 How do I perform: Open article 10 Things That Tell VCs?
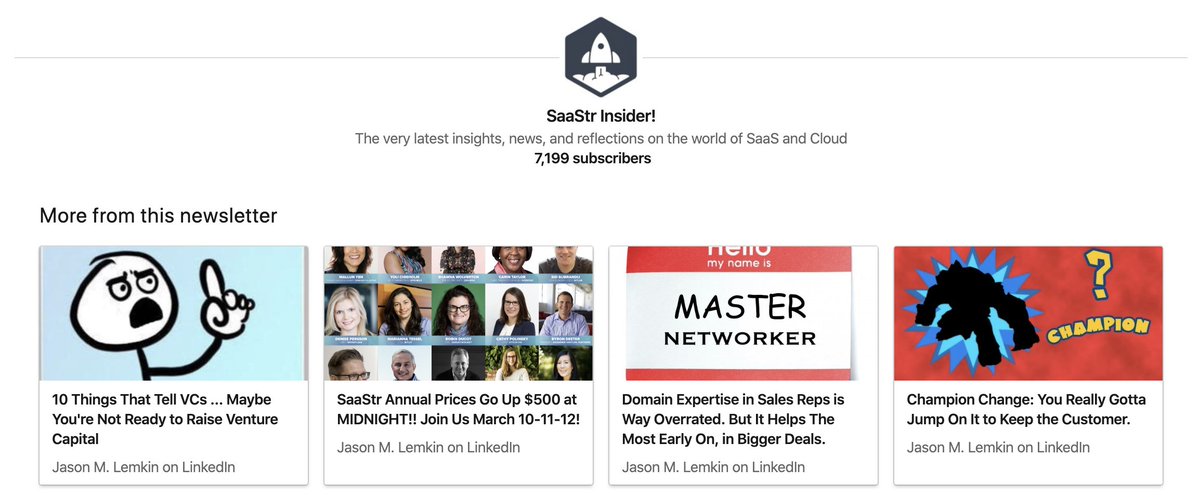(x=165, y=419)
